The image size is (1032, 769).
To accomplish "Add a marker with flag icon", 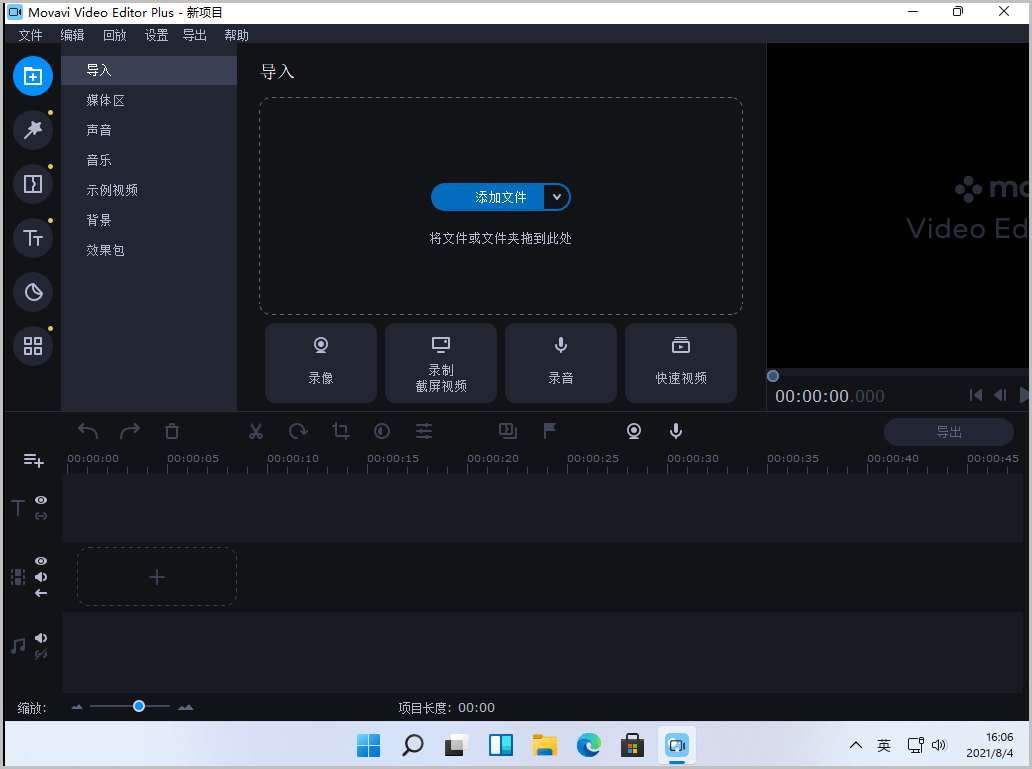I will coord(550,431).
